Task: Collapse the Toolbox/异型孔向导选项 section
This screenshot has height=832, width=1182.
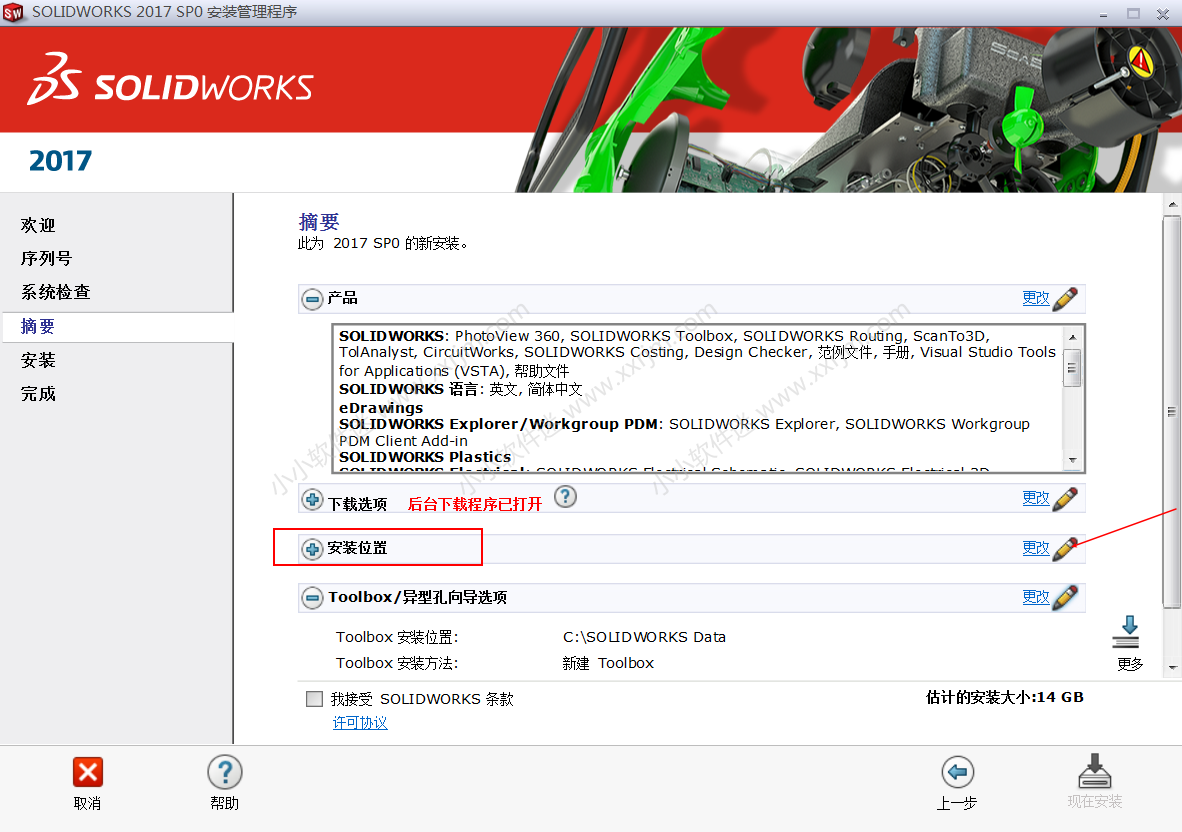Action: tap(313, 598)
